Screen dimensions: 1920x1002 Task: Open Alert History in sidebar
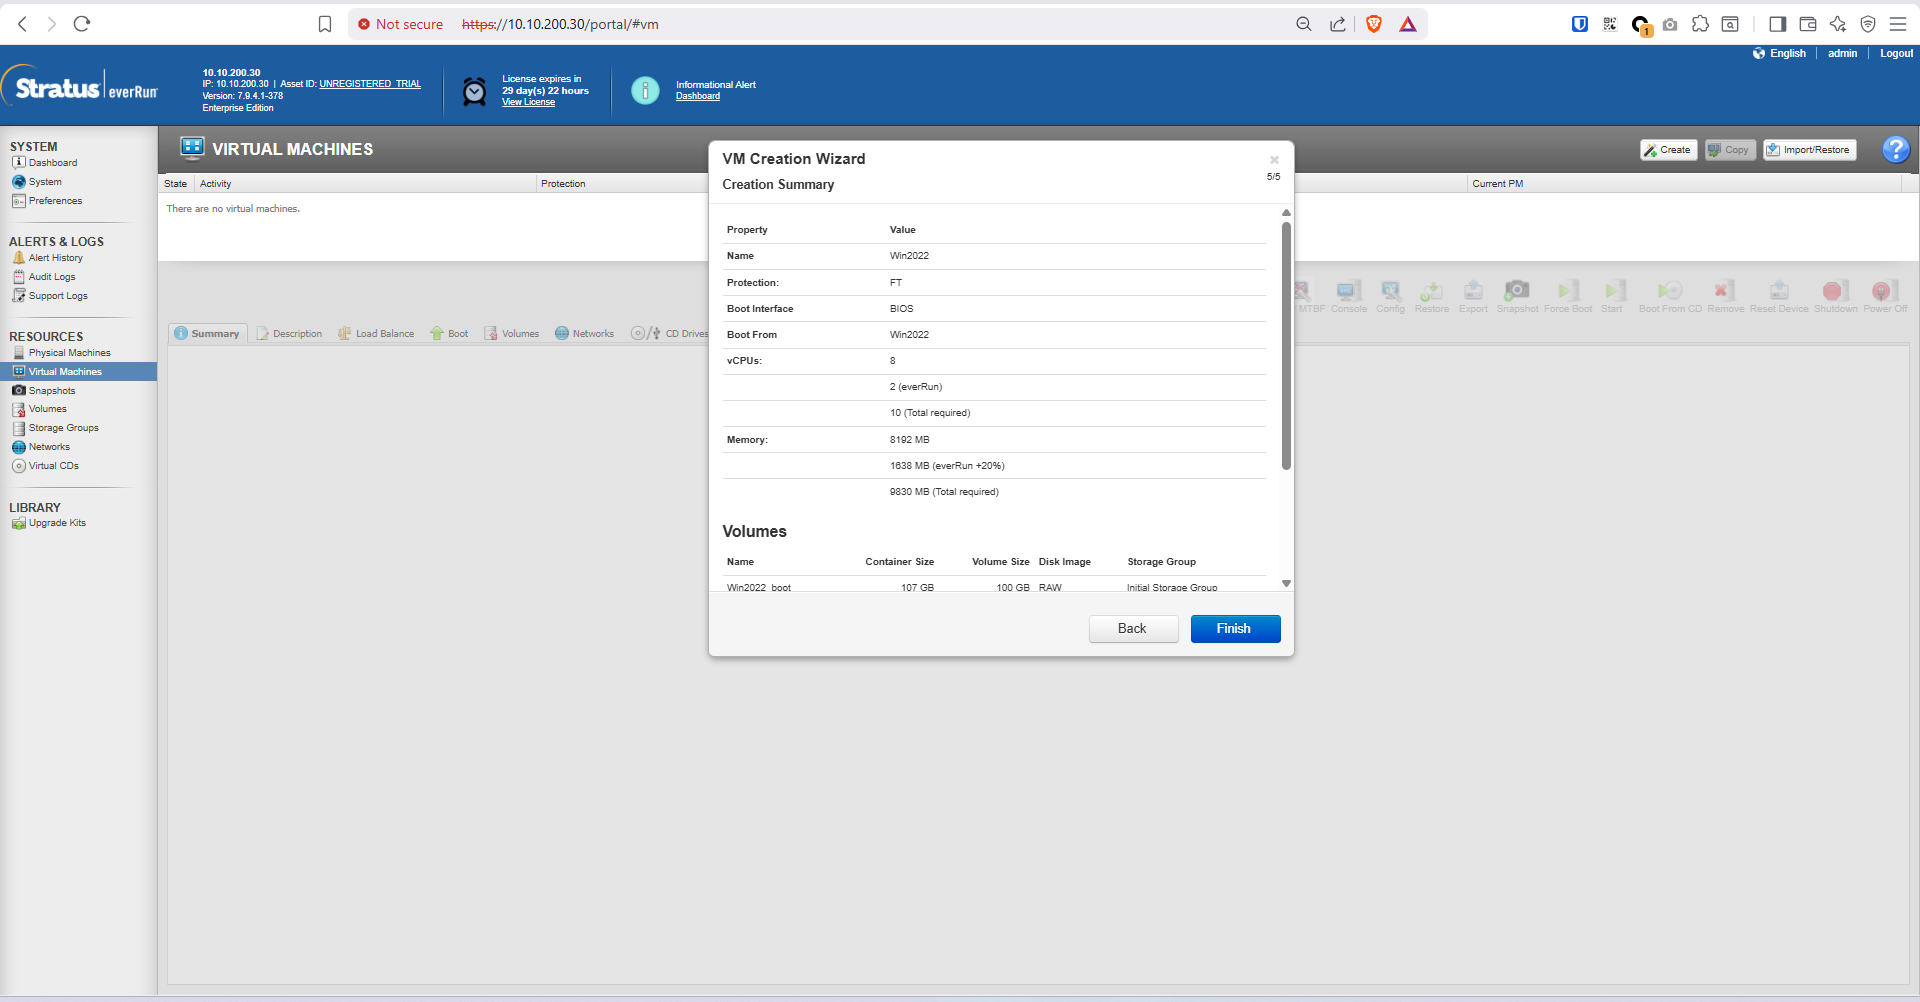[55, 258]
